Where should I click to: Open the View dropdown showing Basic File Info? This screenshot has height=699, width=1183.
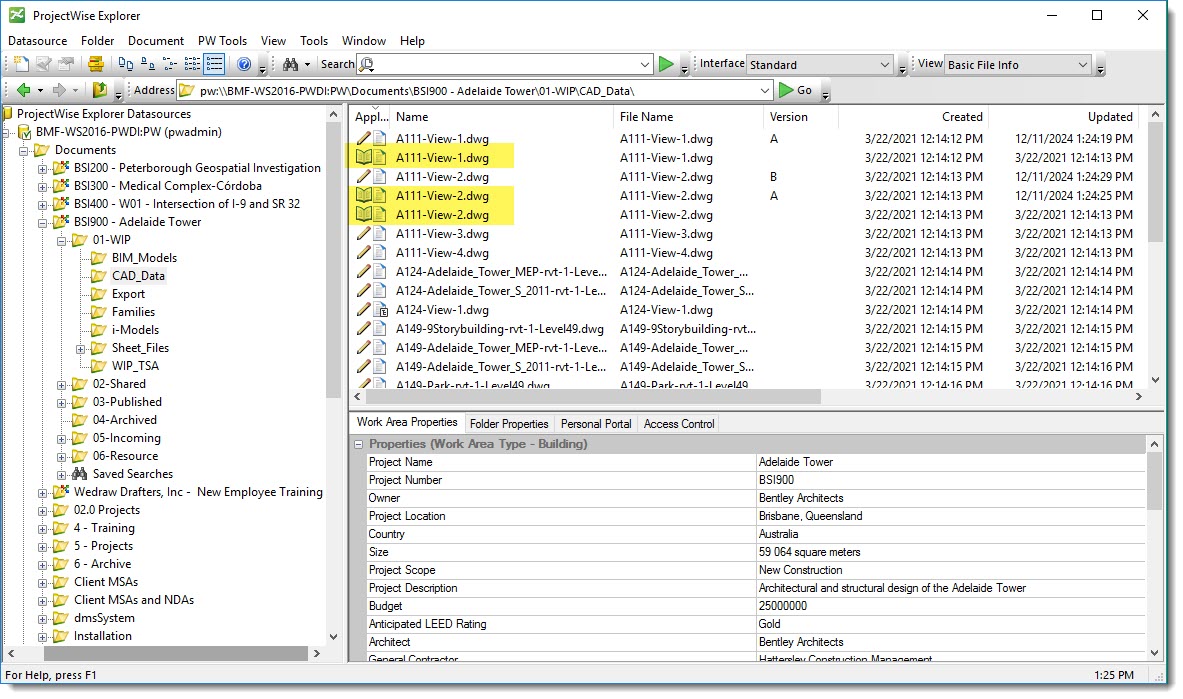(x=1018, y=65)
